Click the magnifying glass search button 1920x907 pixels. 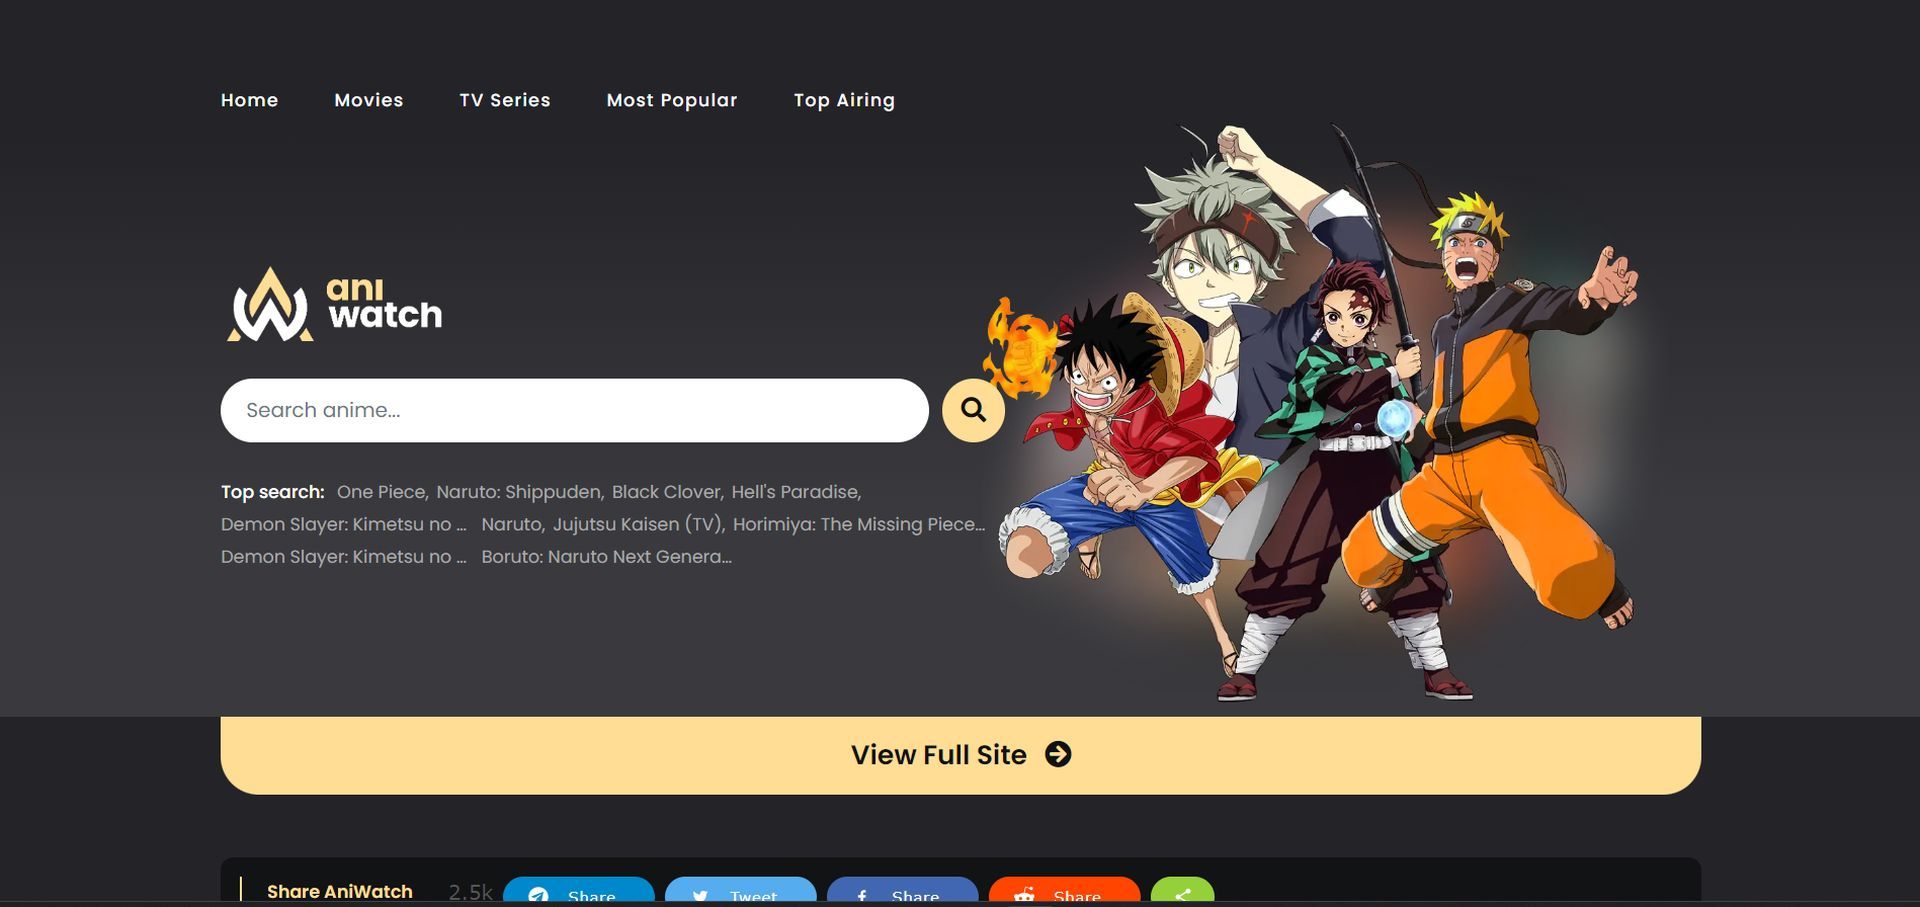coord(973,410)
